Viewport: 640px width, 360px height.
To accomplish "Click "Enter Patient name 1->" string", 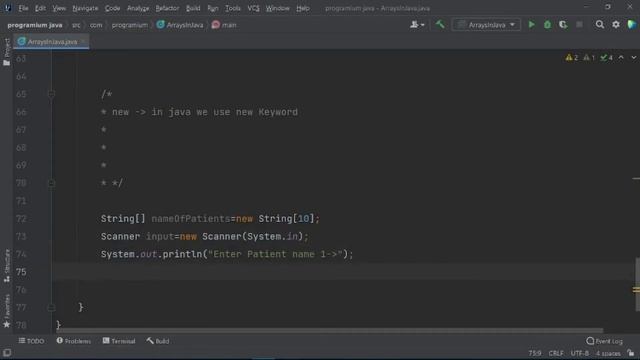I will 275,254.
